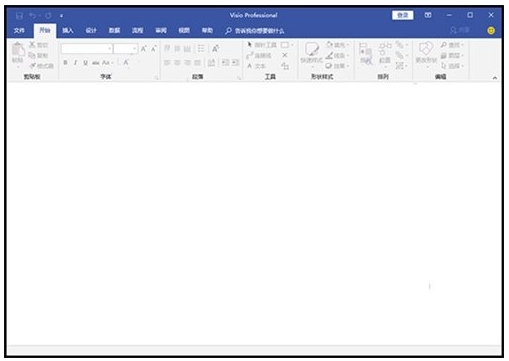The width and height of the screenshot is (509, 361).
Task: Click the Rotate Text icon
Action: point(216,49)
